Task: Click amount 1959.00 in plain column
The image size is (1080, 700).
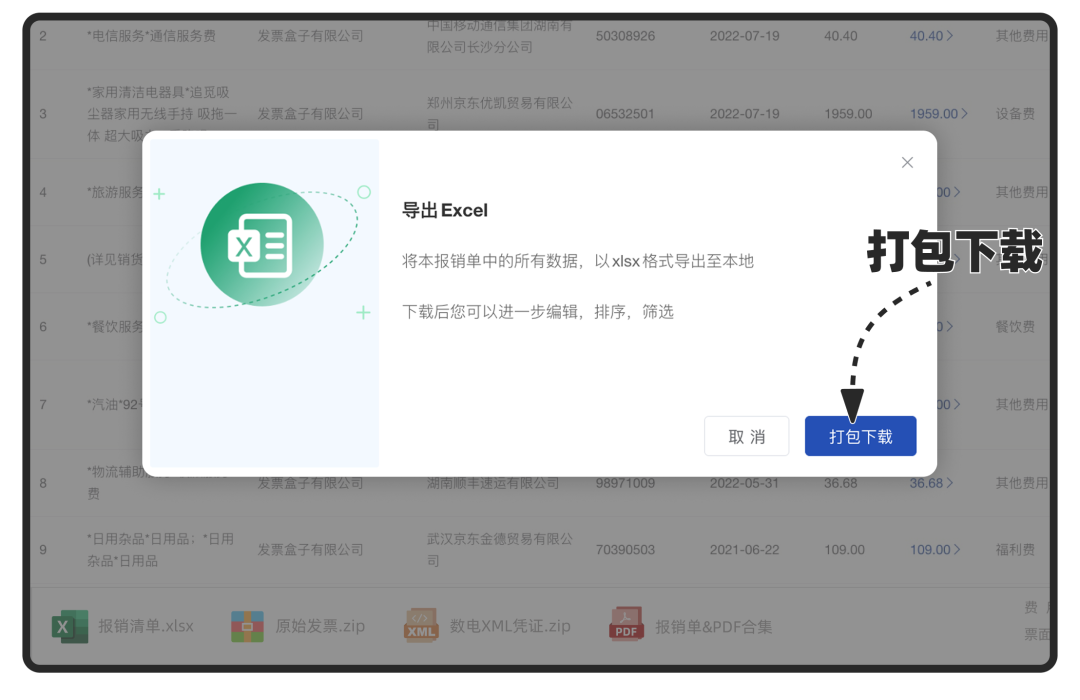Action: click(848, 114)
